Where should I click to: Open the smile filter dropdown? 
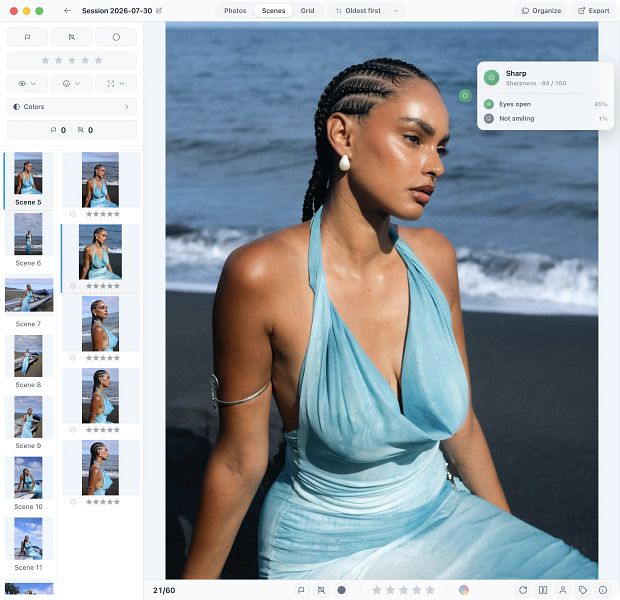point(72,83)
